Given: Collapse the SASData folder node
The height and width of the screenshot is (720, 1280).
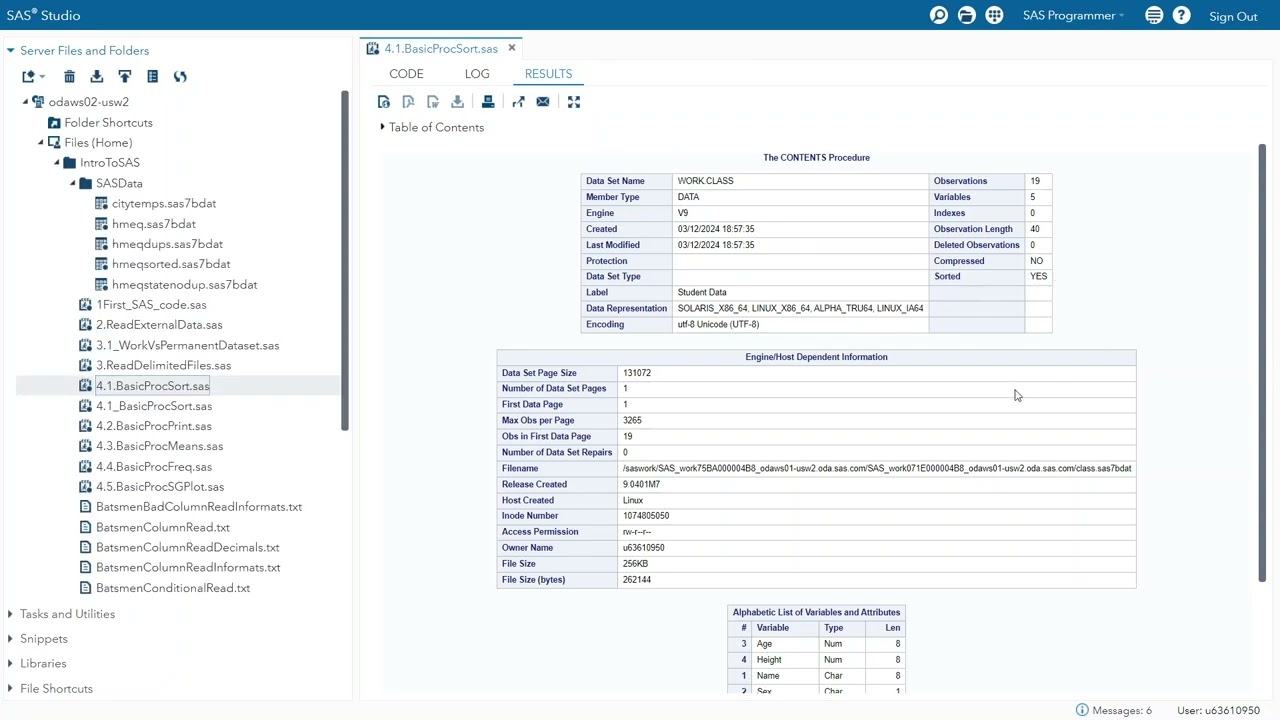Looking at the screenshot, I should point(73,183).
